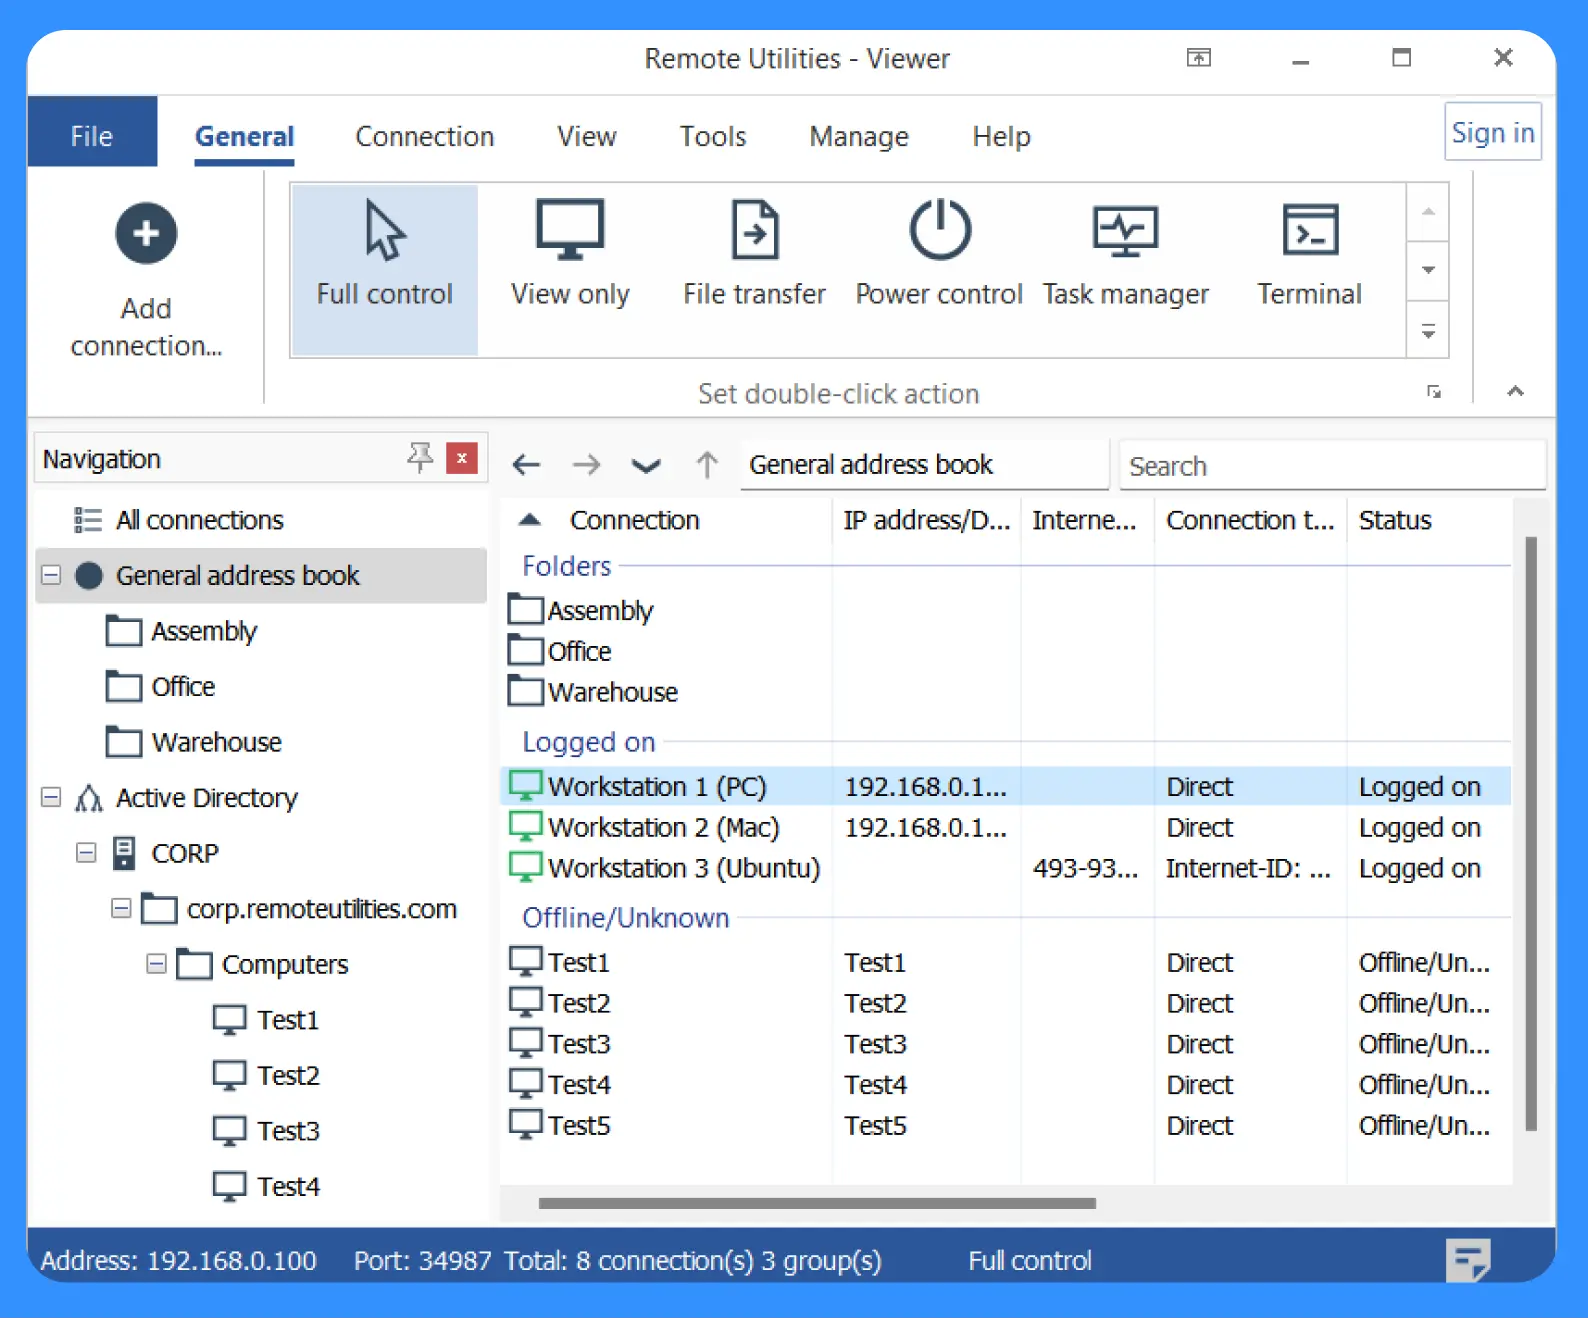This screenshot has width=1588, height=1319.
Task: Click the ribbon display options icon in title bar
Action: 1199,58
